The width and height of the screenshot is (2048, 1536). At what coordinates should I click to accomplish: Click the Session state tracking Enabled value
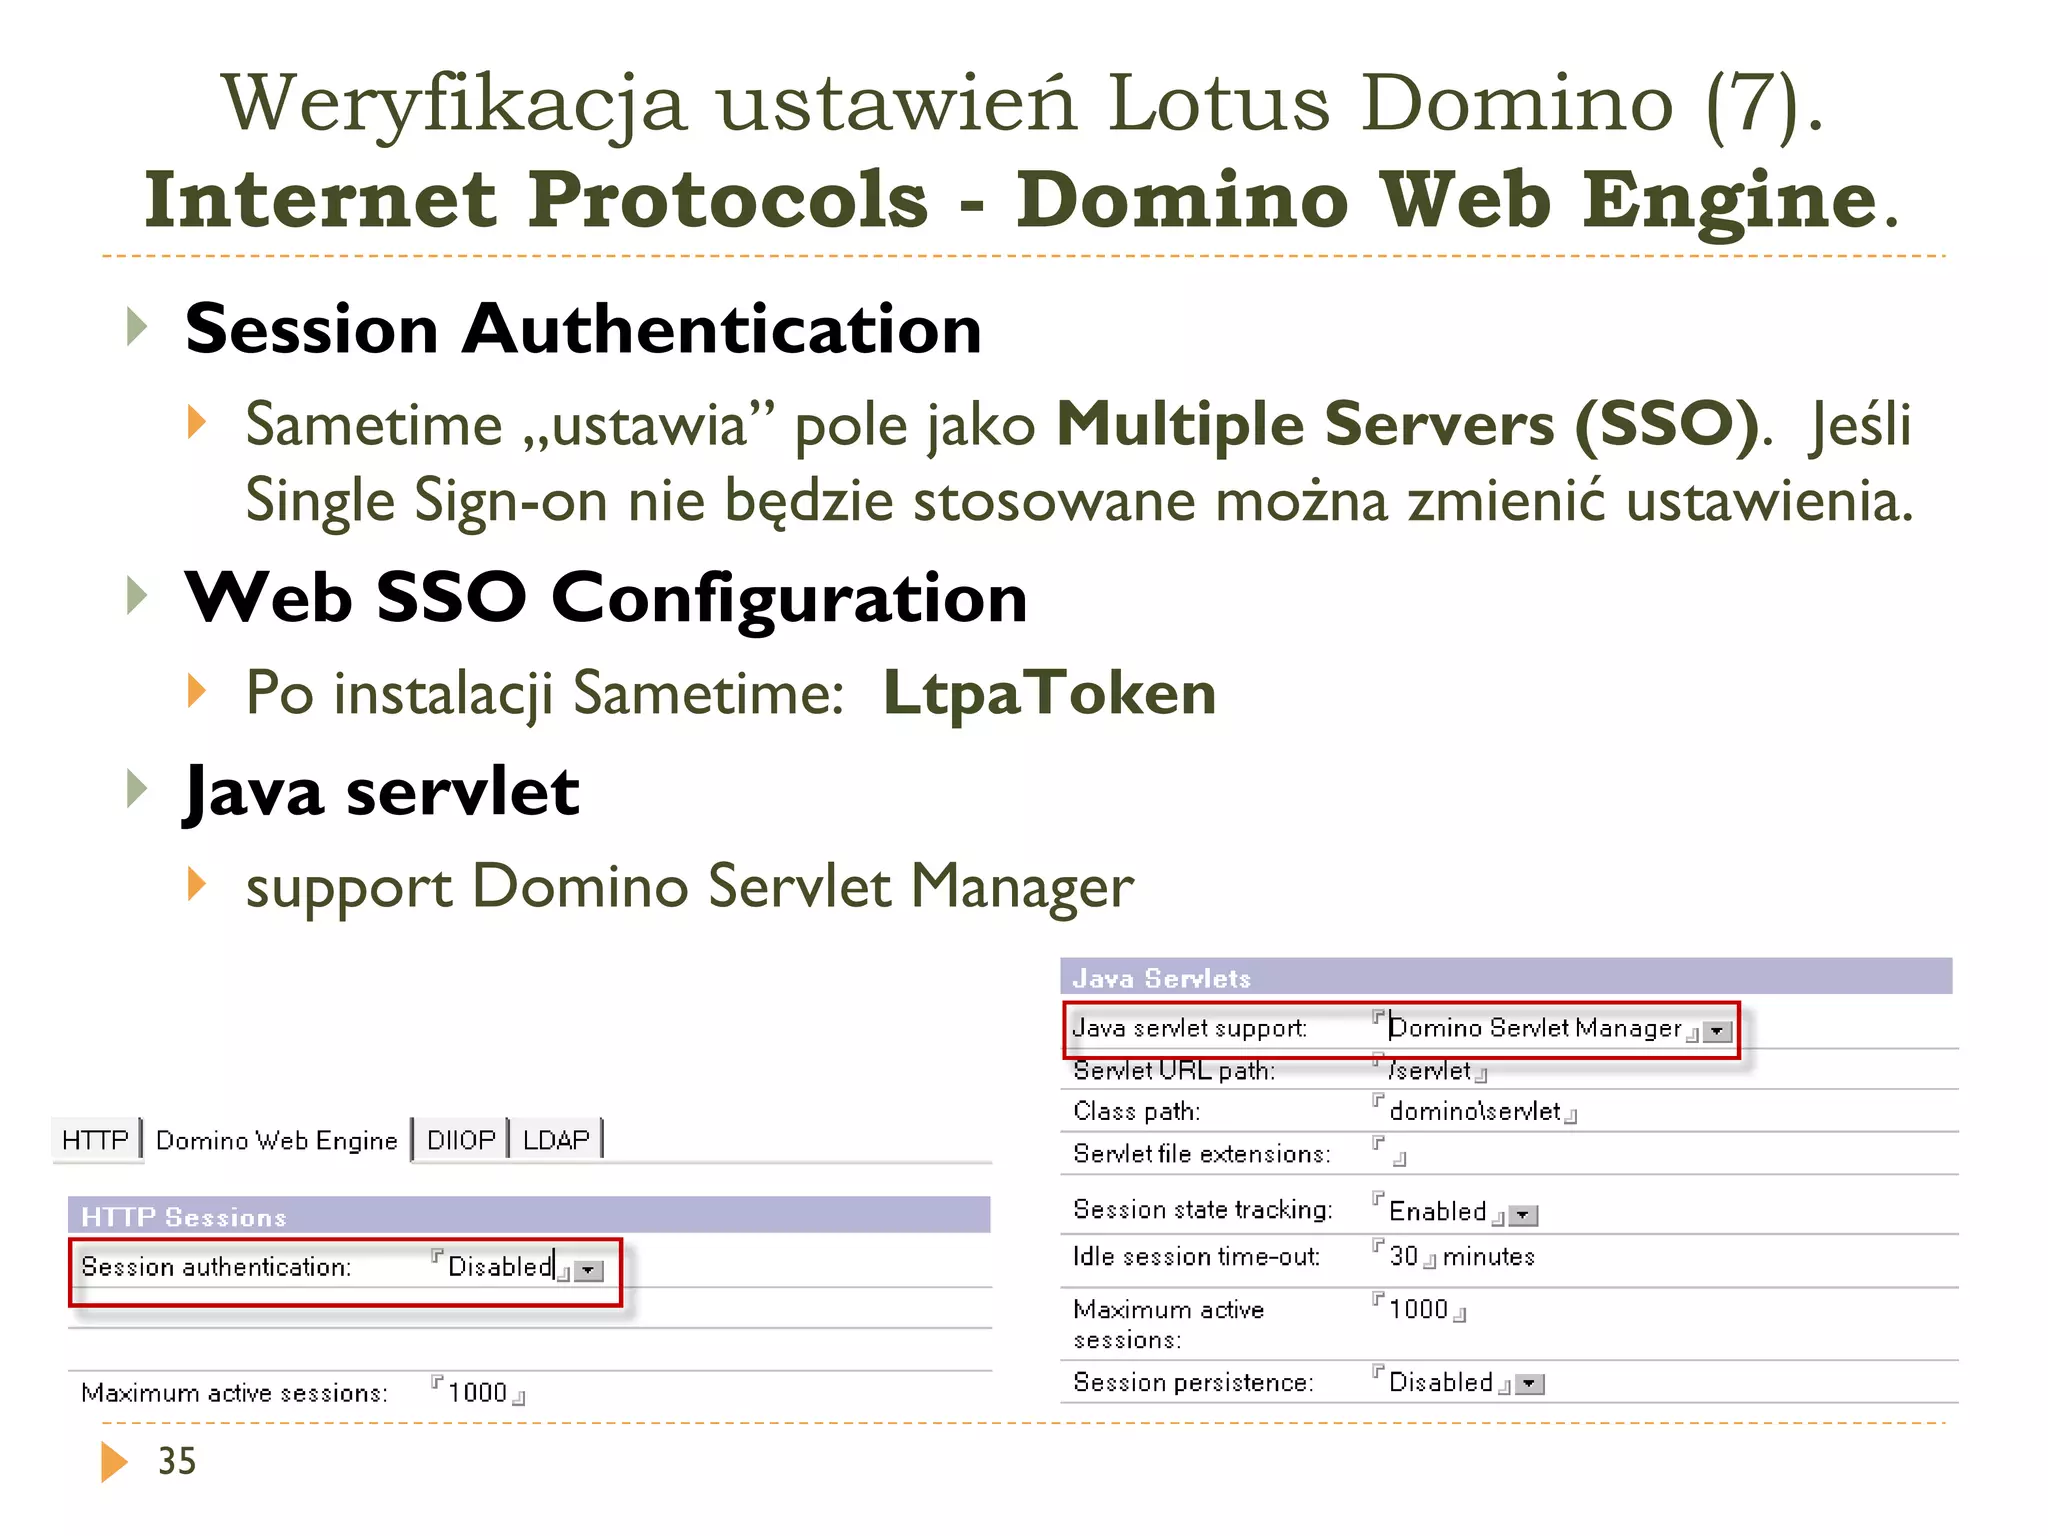1438,1211
